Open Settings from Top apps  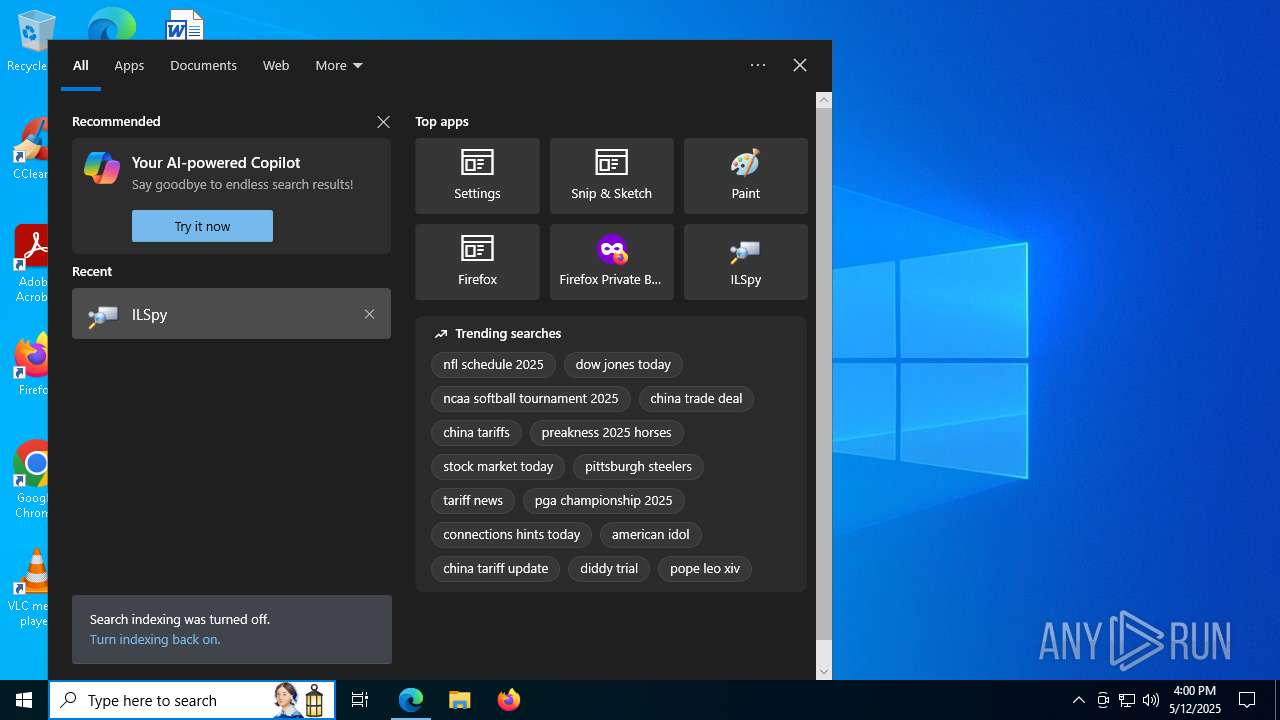[x=477, y=176]
